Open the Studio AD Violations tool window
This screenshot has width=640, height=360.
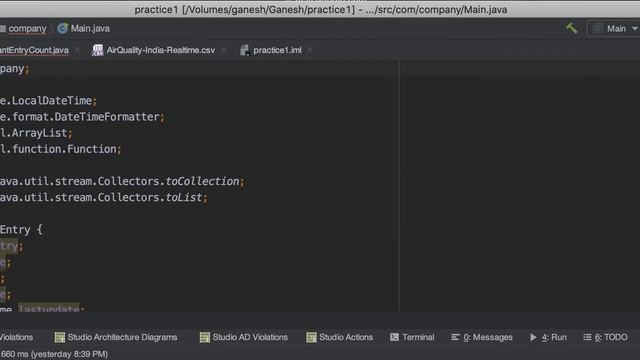click(x=243, y=337)
